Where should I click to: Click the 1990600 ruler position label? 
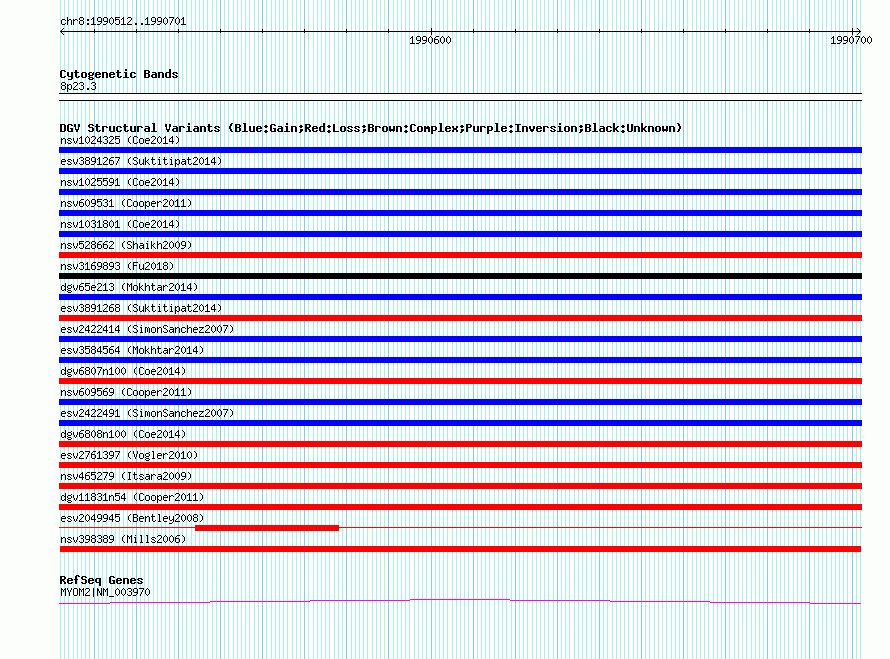(430, 40)
